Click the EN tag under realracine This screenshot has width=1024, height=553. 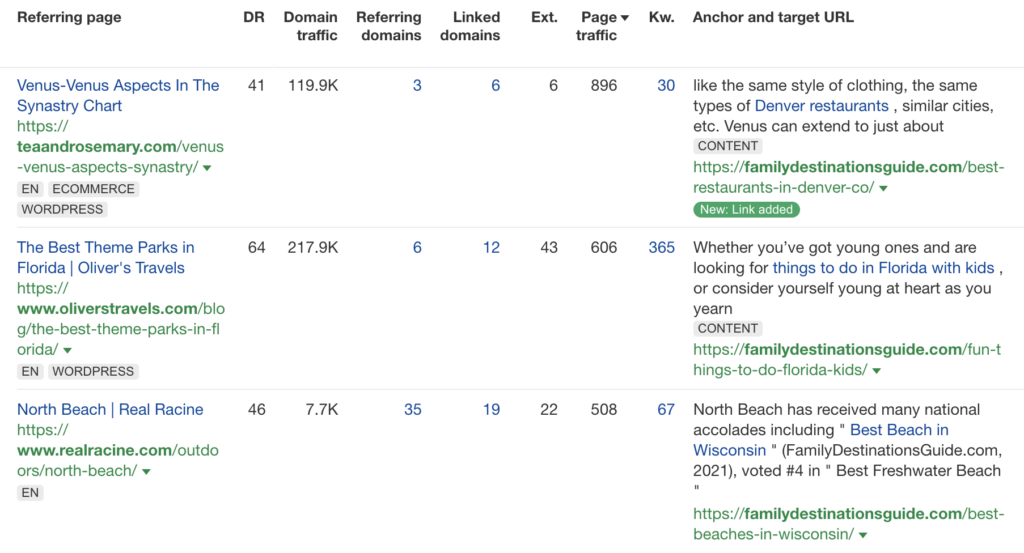coord(30,493)
